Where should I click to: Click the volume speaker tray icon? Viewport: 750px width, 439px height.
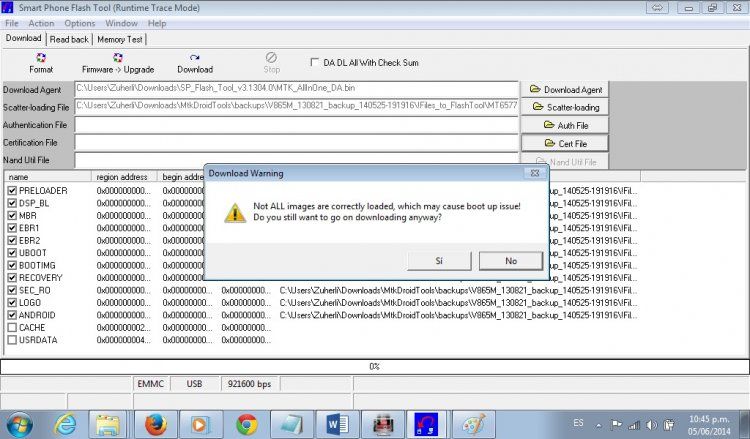click(x=651, y=425)
